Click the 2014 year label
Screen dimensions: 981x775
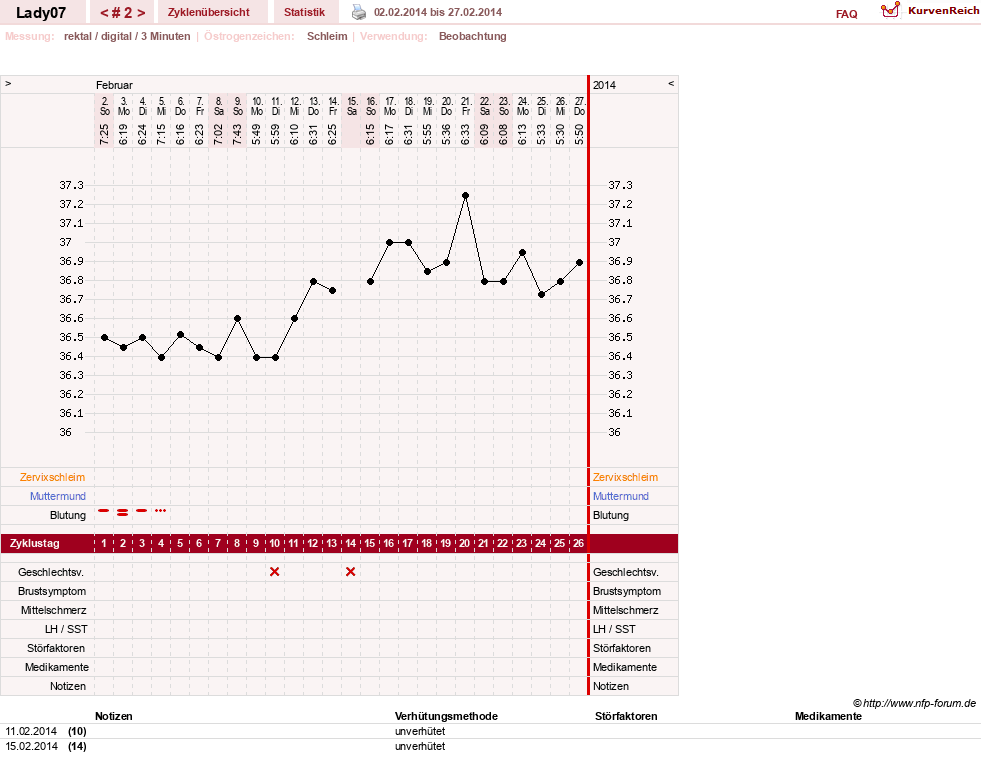[604, 85]
